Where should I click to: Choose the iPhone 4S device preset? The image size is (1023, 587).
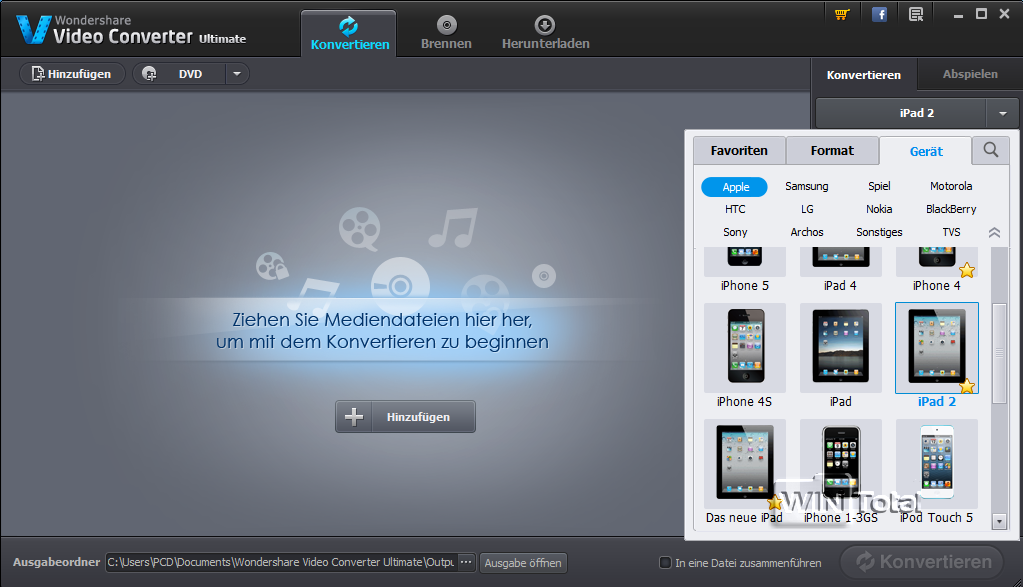(744, 356)
